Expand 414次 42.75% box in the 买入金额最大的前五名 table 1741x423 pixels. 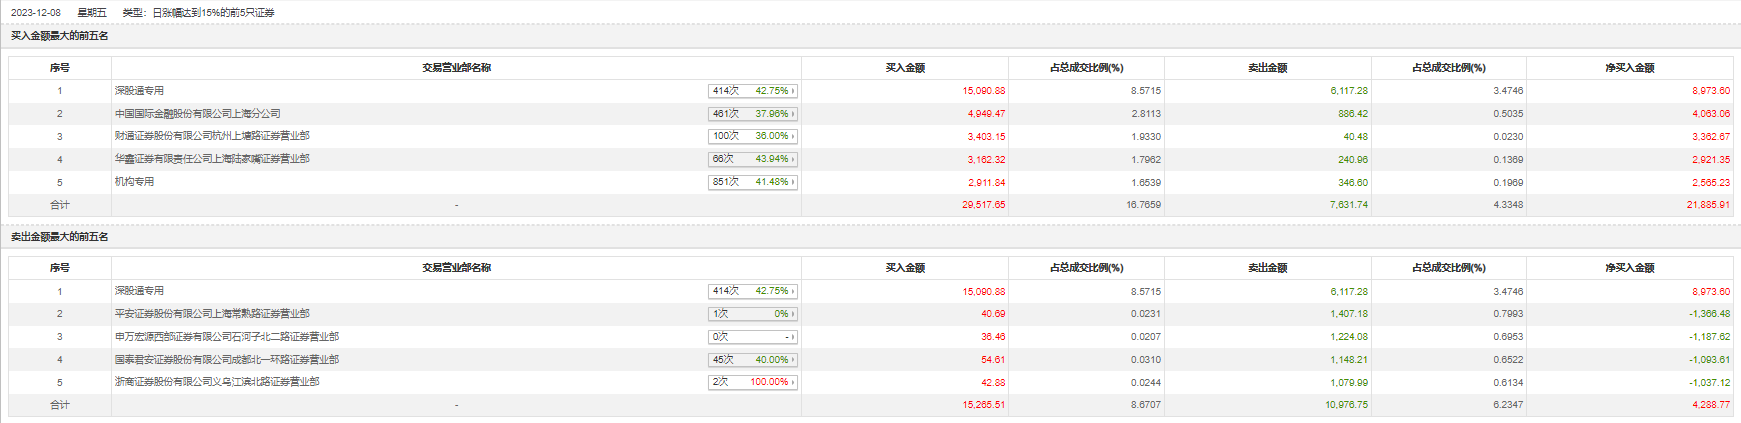752,91
